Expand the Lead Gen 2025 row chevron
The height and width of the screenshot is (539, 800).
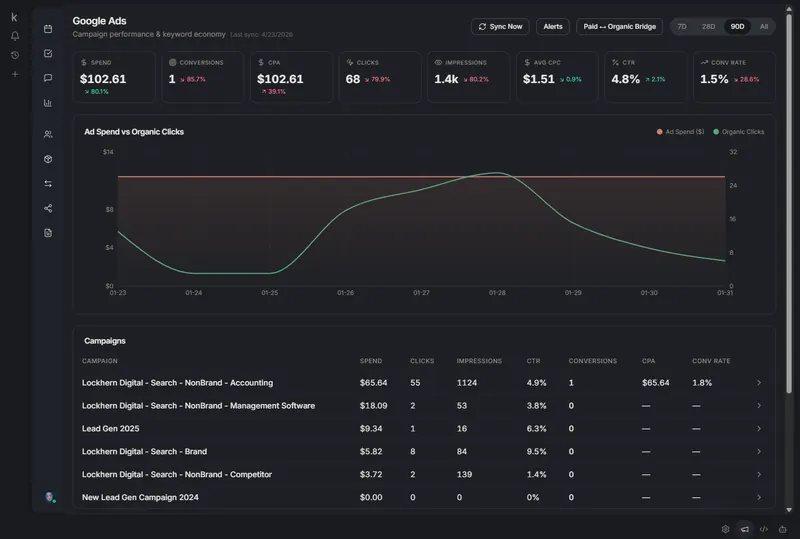(x=759, y=429)
